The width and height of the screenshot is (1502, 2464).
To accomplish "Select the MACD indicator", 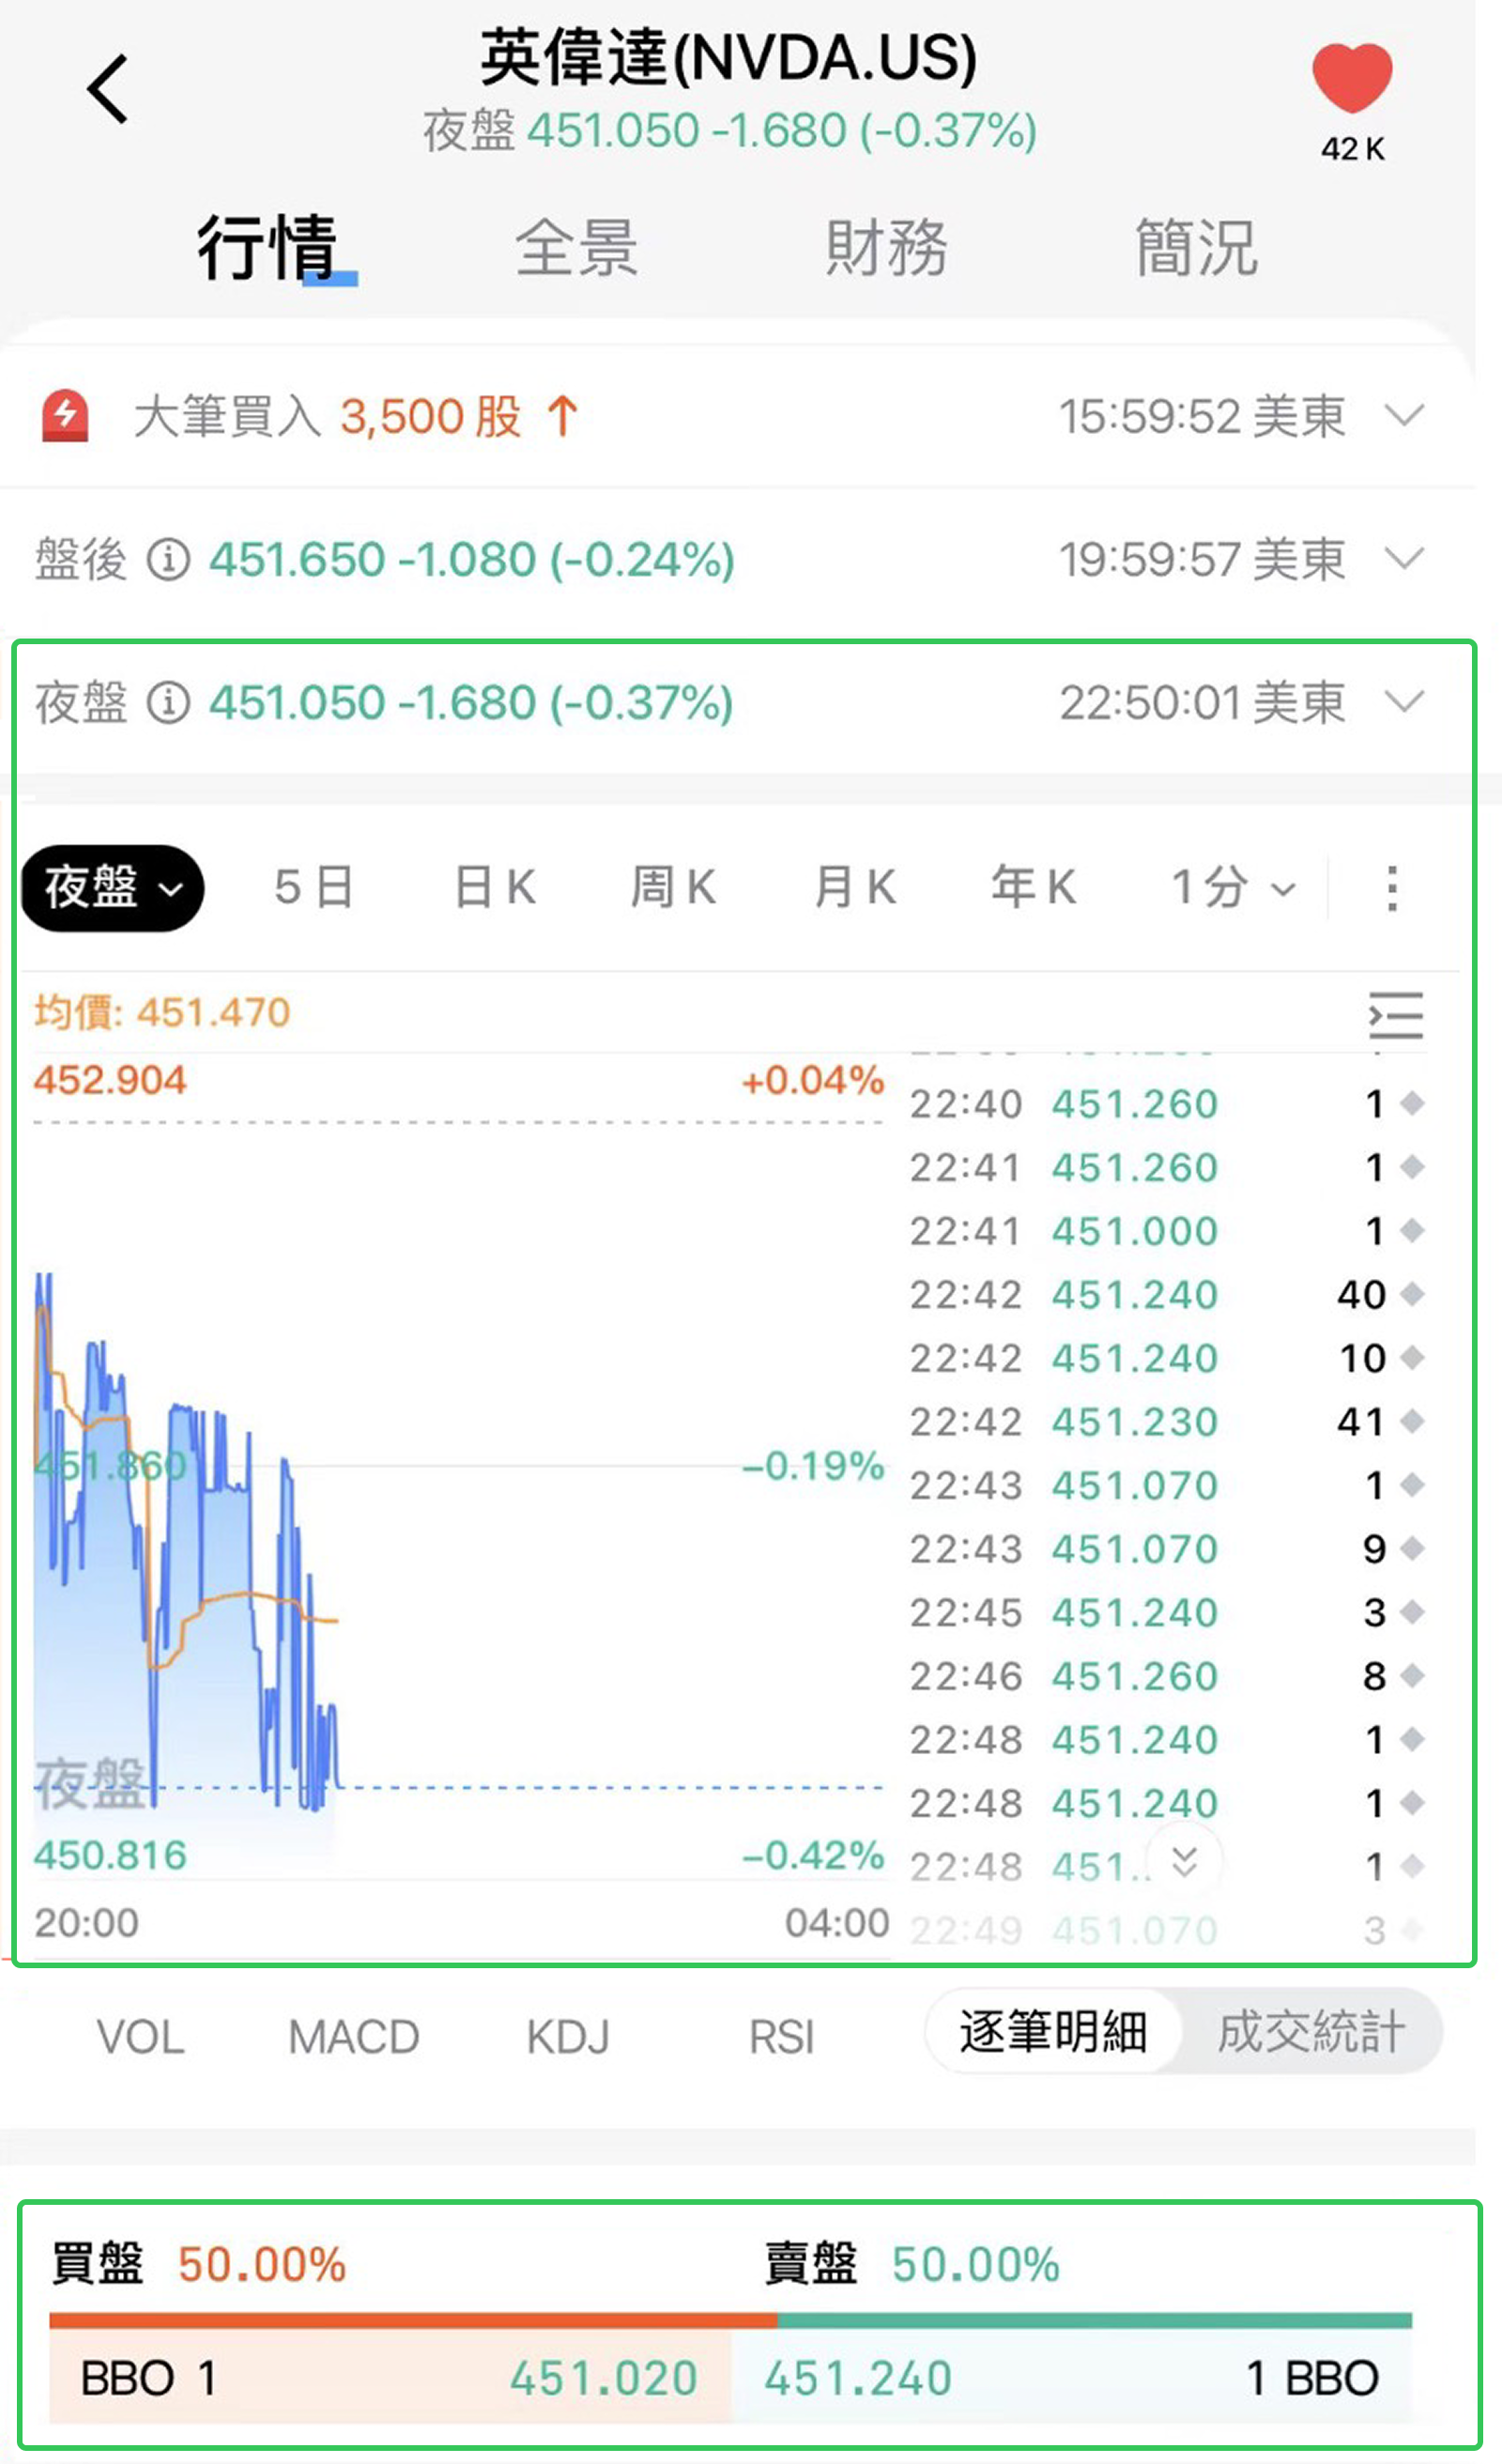I will tap(353, 2036).
